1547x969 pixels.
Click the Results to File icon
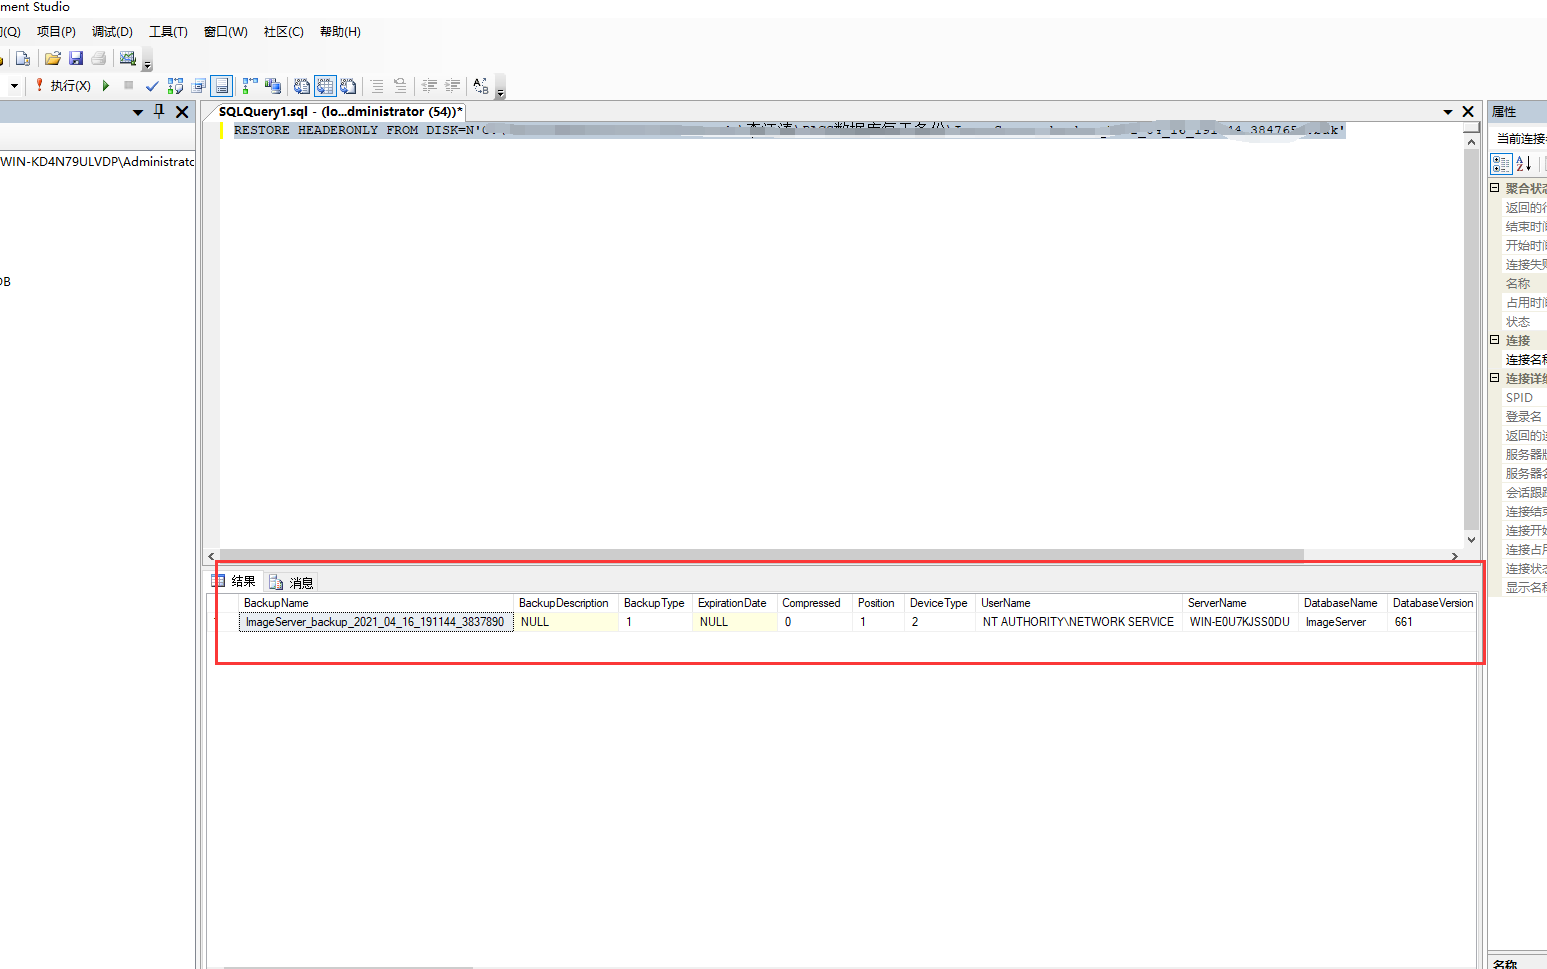[348, 86]
